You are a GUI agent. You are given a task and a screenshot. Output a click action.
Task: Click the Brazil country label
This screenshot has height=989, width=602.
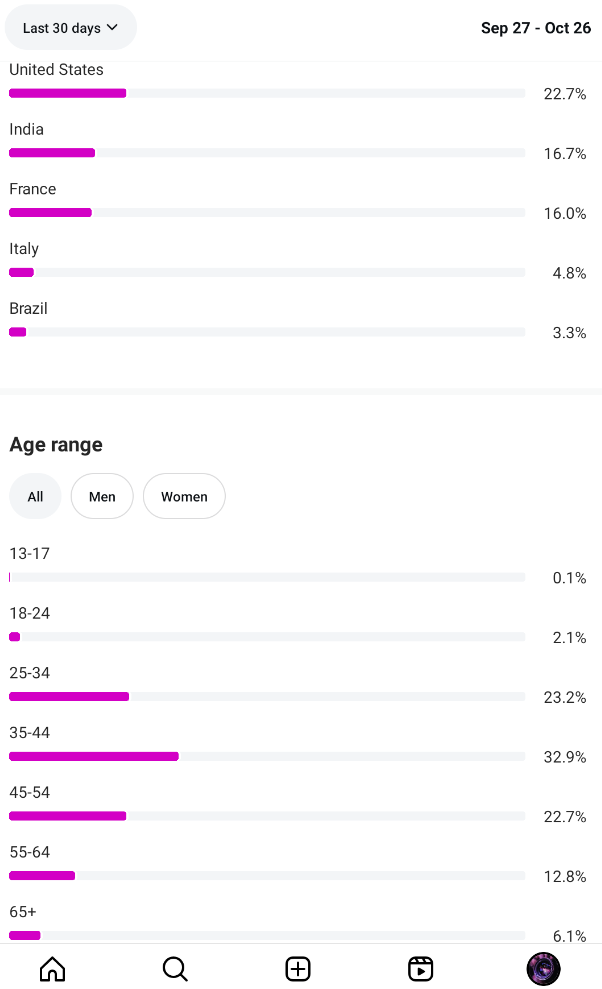click(29, 309)
